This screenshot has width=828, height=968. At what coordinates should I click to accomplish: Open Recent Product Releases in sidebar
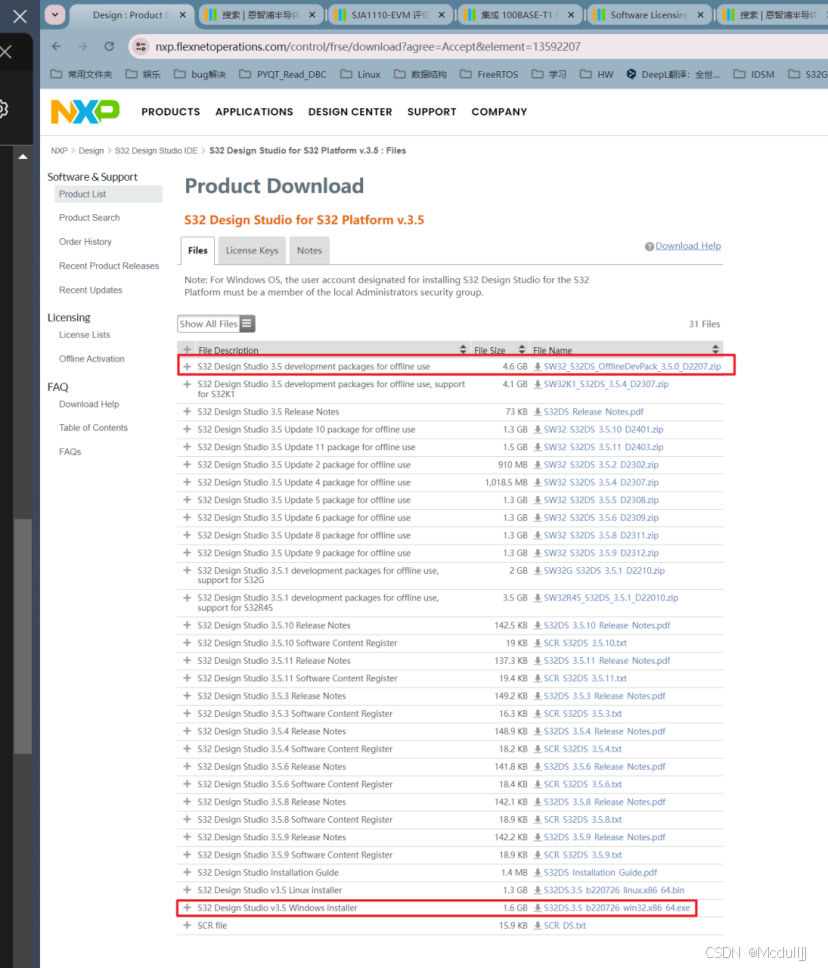109,265
